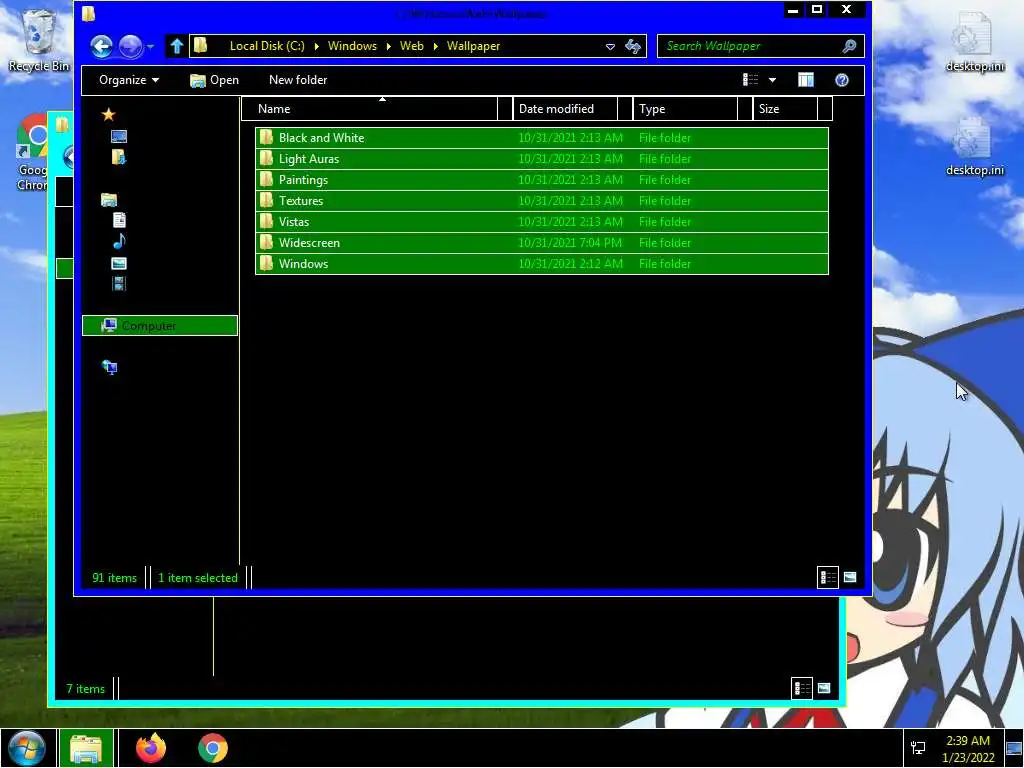Sort by the Date modified column header
Image resolution: width=1024 pixels, height=768 pixels.
point(565,109)
